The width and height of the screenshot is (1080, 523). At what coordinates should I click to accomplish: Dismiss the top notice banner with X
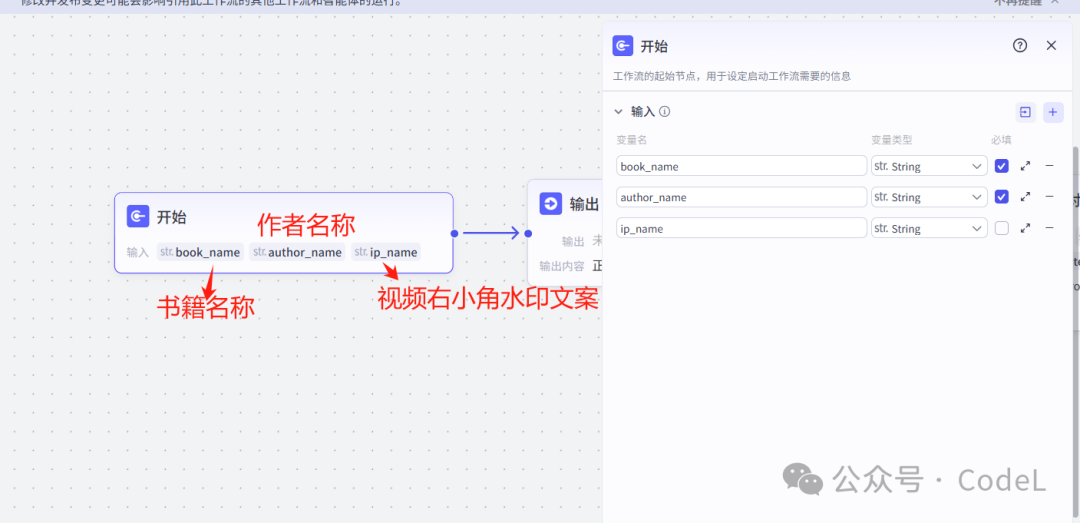tap(1055, 3)
